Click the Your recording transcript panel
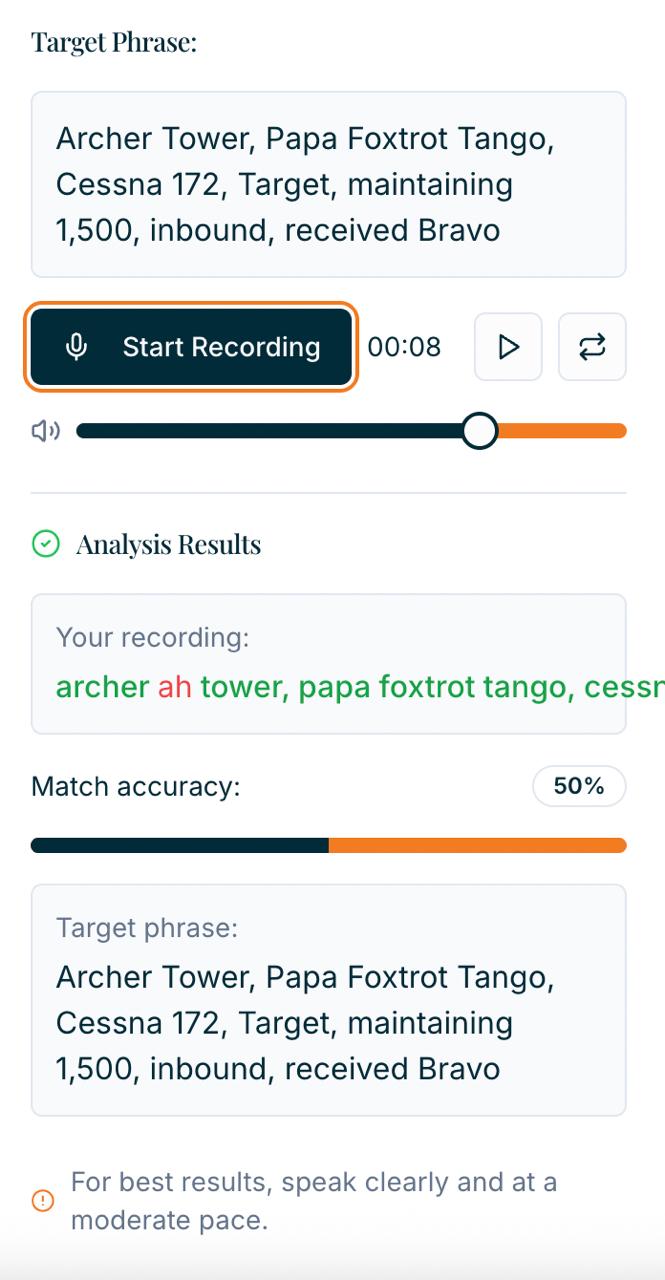The width and height of the screenshot is (665, 1280). coord(330,662)
